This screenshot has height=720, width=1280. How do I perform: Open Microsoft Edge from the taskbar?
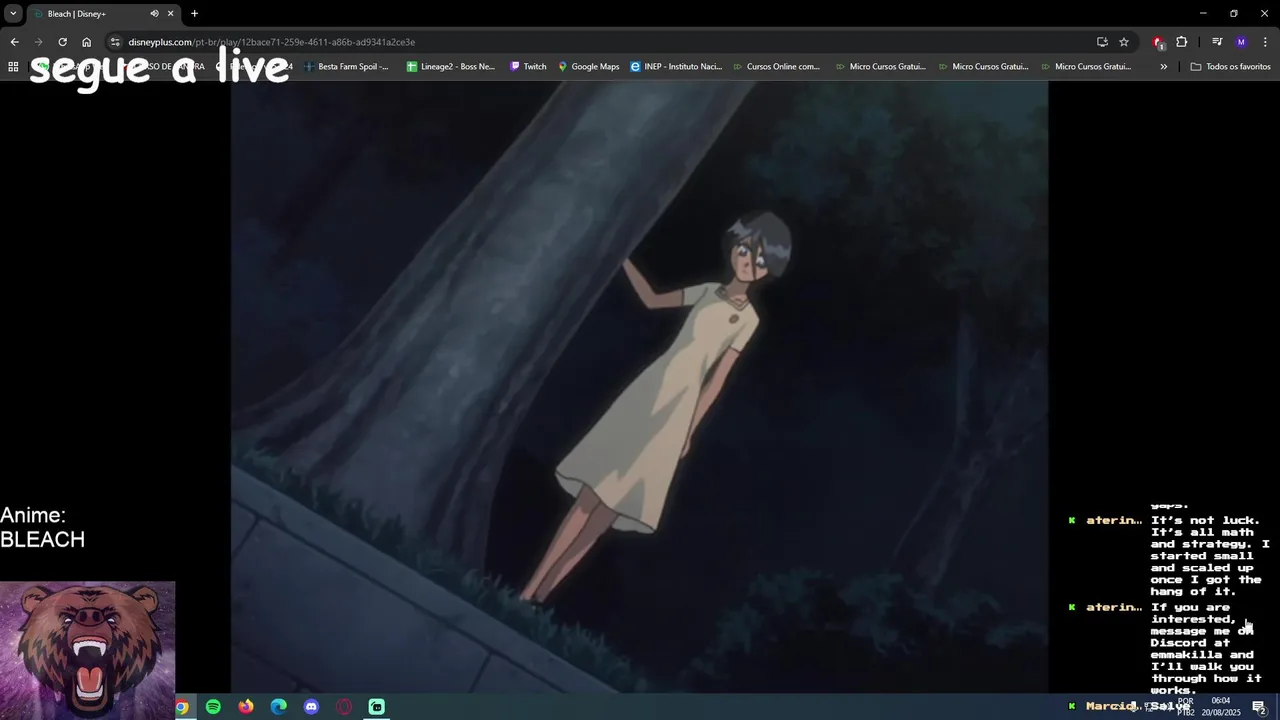point(279,707)
